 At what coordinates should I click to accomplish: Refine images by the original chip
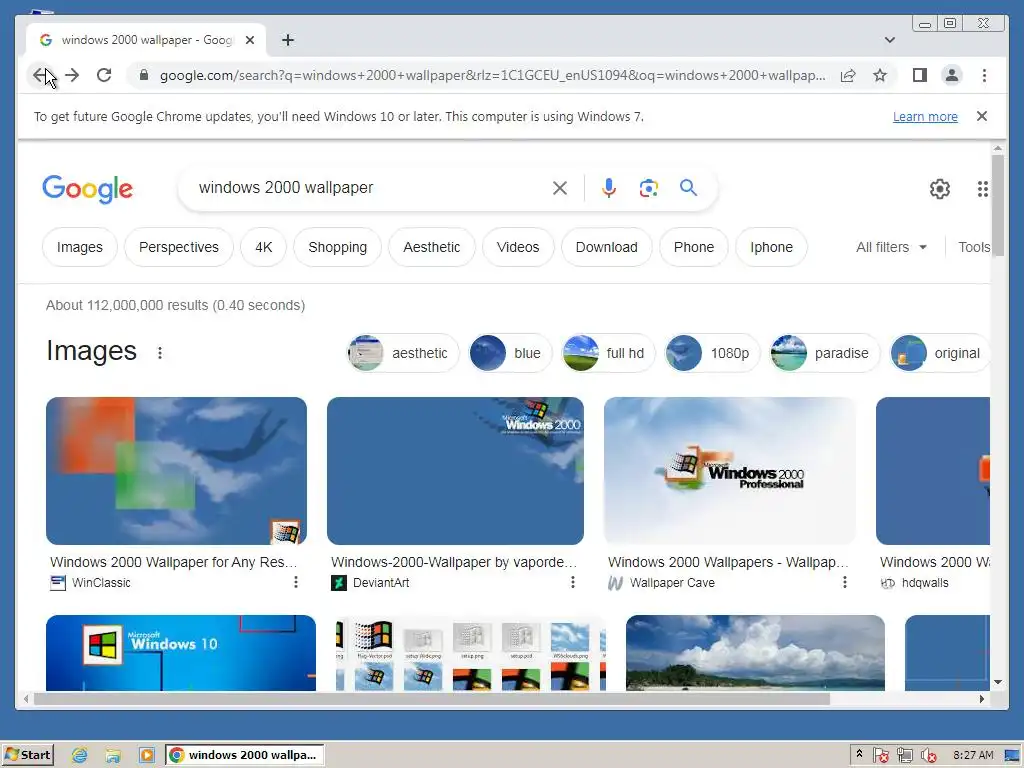tap(940, 353)
